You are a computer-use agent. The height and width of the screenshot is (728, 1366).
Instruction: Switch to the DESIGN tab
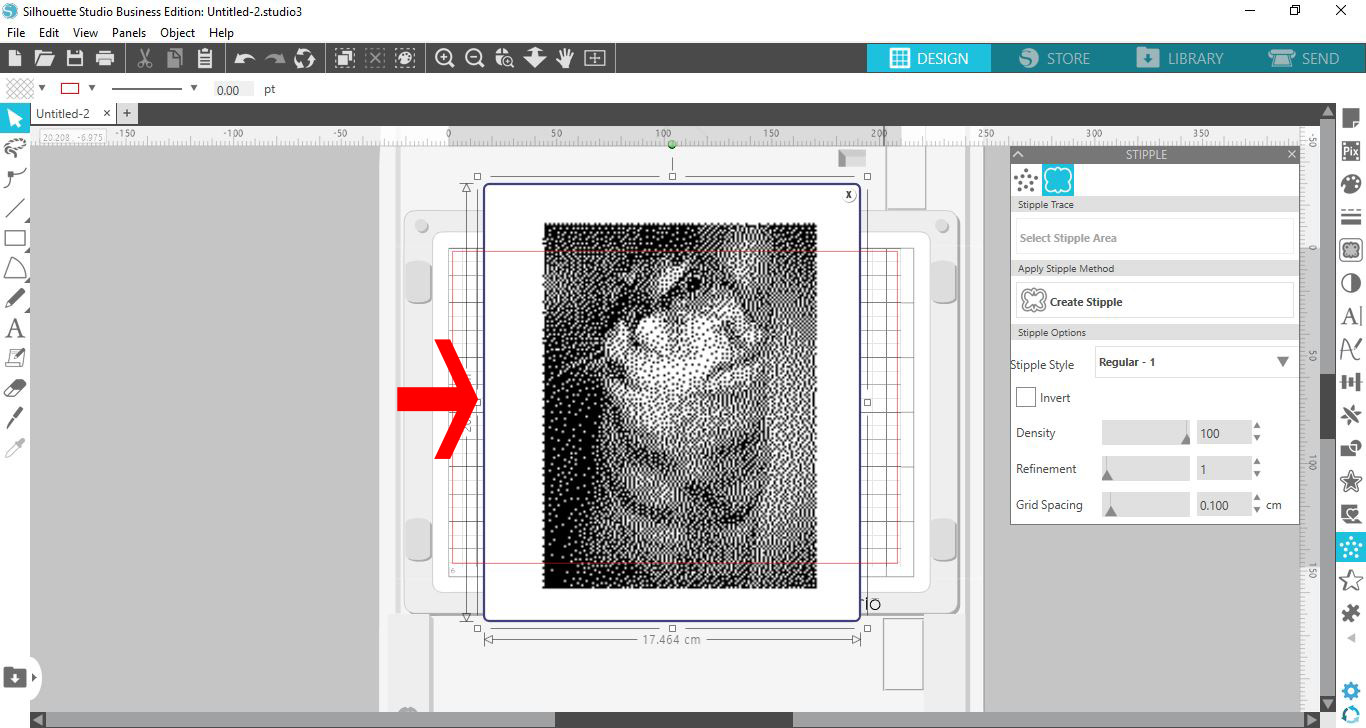(929, 58)
